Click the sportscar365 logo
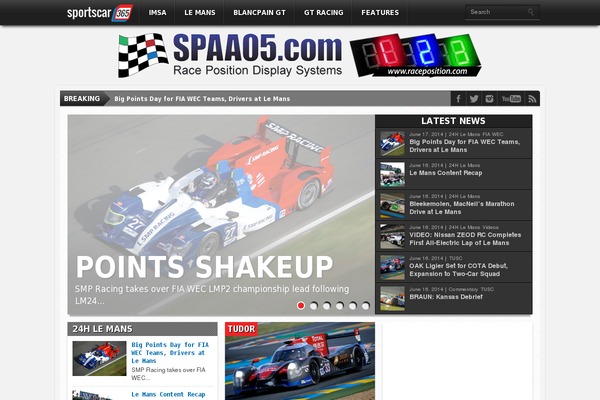 point(99,13)
